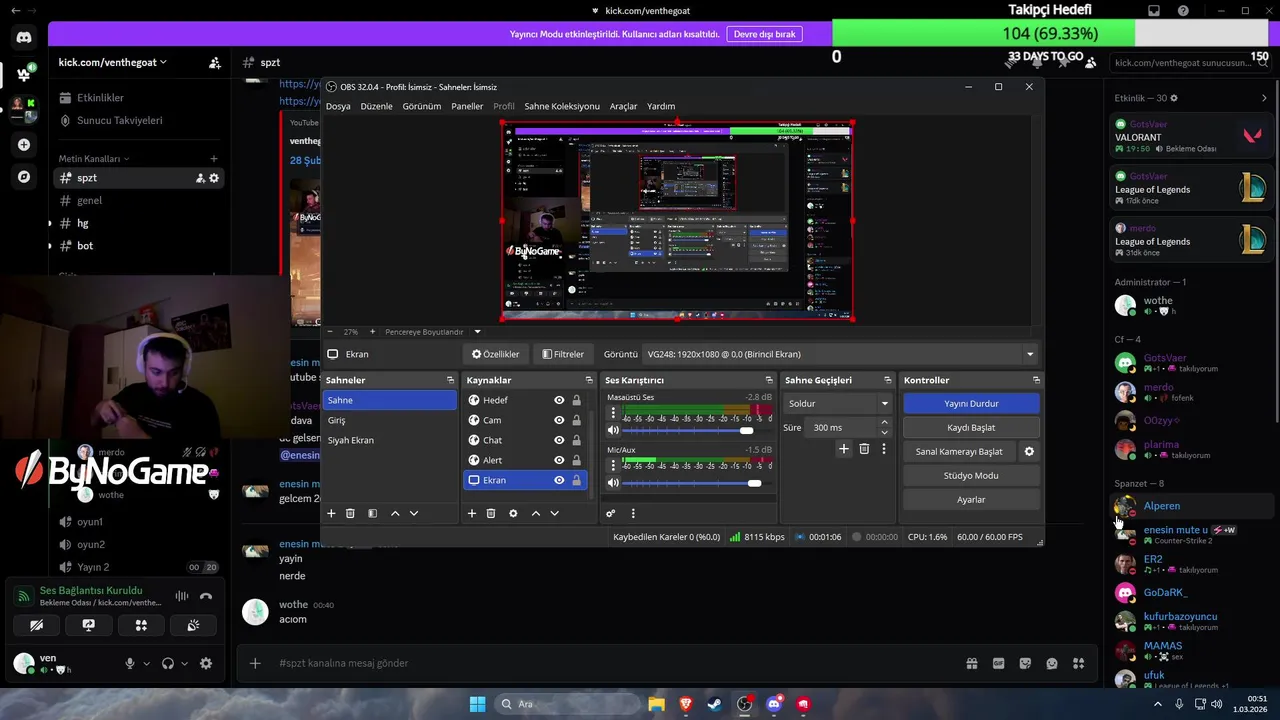Image resolution: width=1280 pixels, height=720 pixels.
Task: Open virtual camera settings gear
Action: (1029, 451)
